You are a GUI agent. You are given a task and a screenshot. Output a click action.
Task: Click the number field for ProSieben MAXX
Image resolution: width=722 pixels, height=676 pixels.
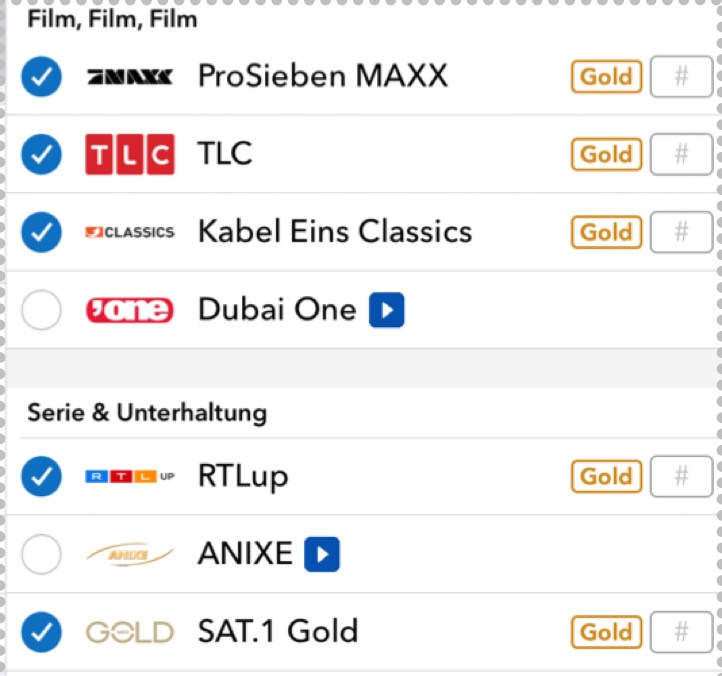pos(681,76)
